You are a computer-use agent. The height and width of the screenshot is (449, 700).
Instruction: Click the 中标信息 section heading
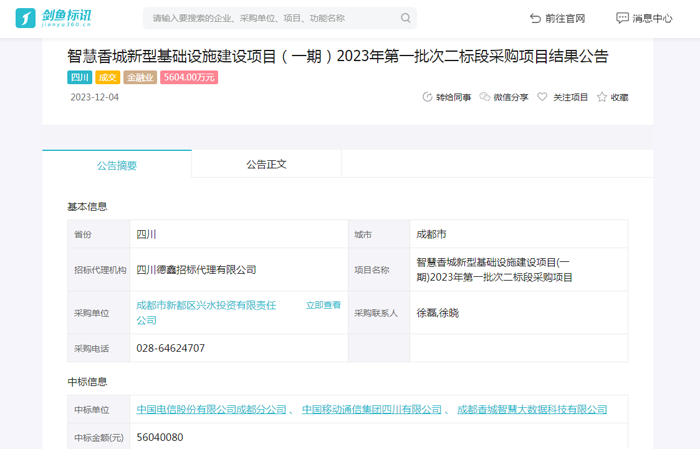click(x=87, y=382)
